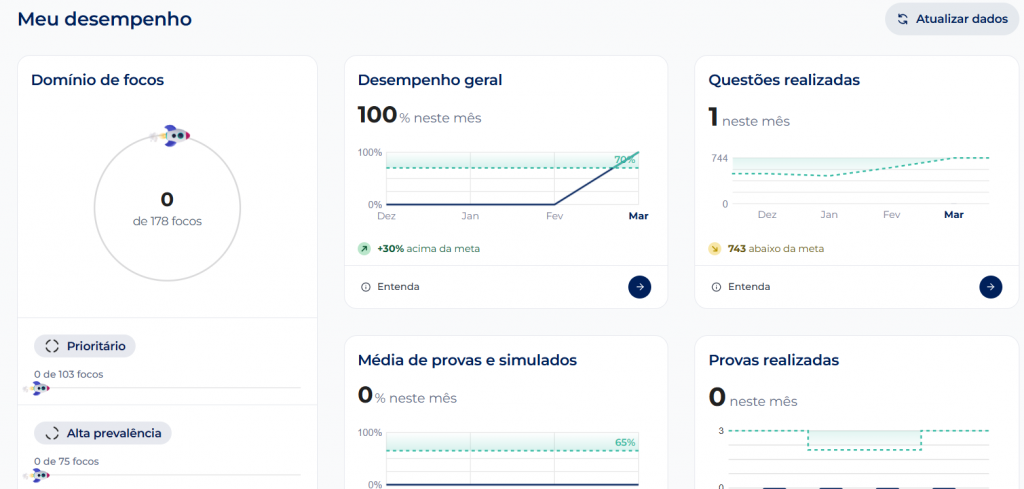Click rocket marker on the Prioritário progress bar

point(39,388)
